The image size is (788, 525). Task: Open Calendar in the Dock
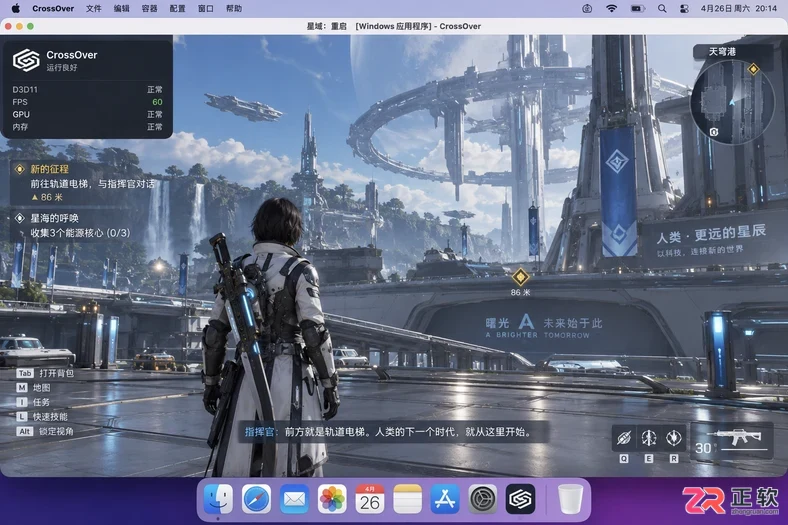pyautogui.click(x=370, y=499)
